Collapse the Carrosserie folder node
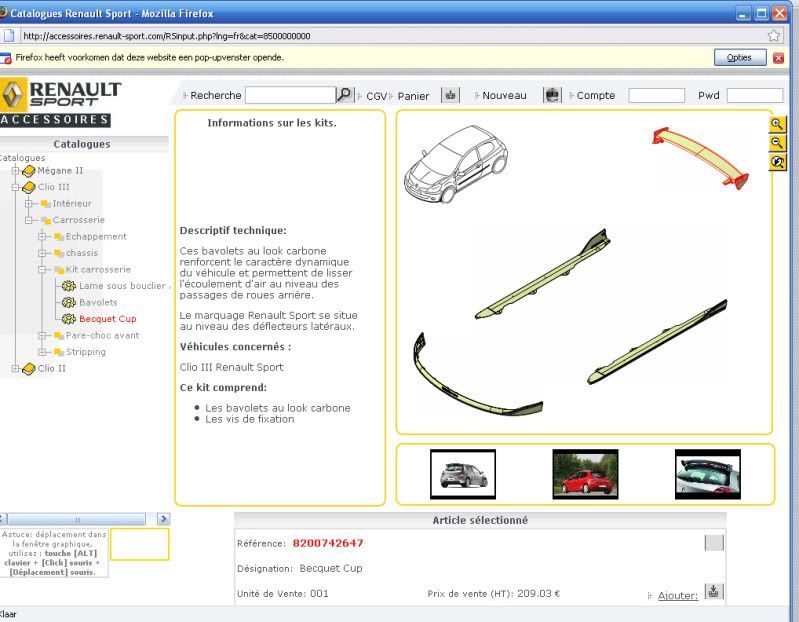This screenshot has width=799, height=622. coord(29,220)
